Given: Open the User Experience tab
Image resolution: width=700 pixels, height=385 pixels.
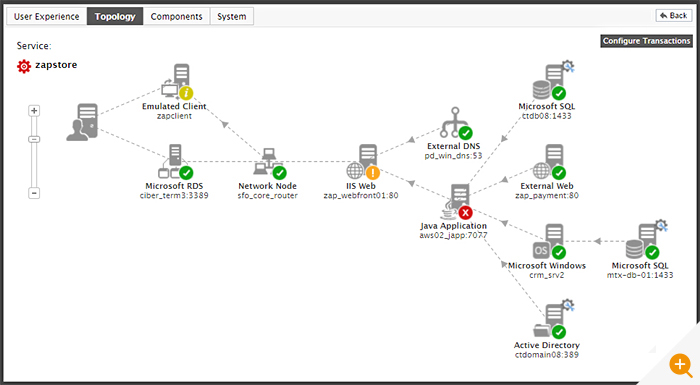Looking at the screenshot, I should 46,17.
